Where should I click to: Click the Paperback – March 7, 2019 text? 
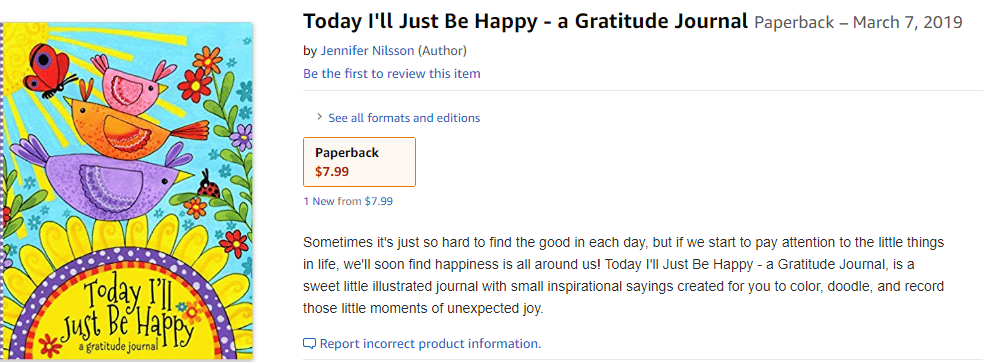click(x=858, y=23)
